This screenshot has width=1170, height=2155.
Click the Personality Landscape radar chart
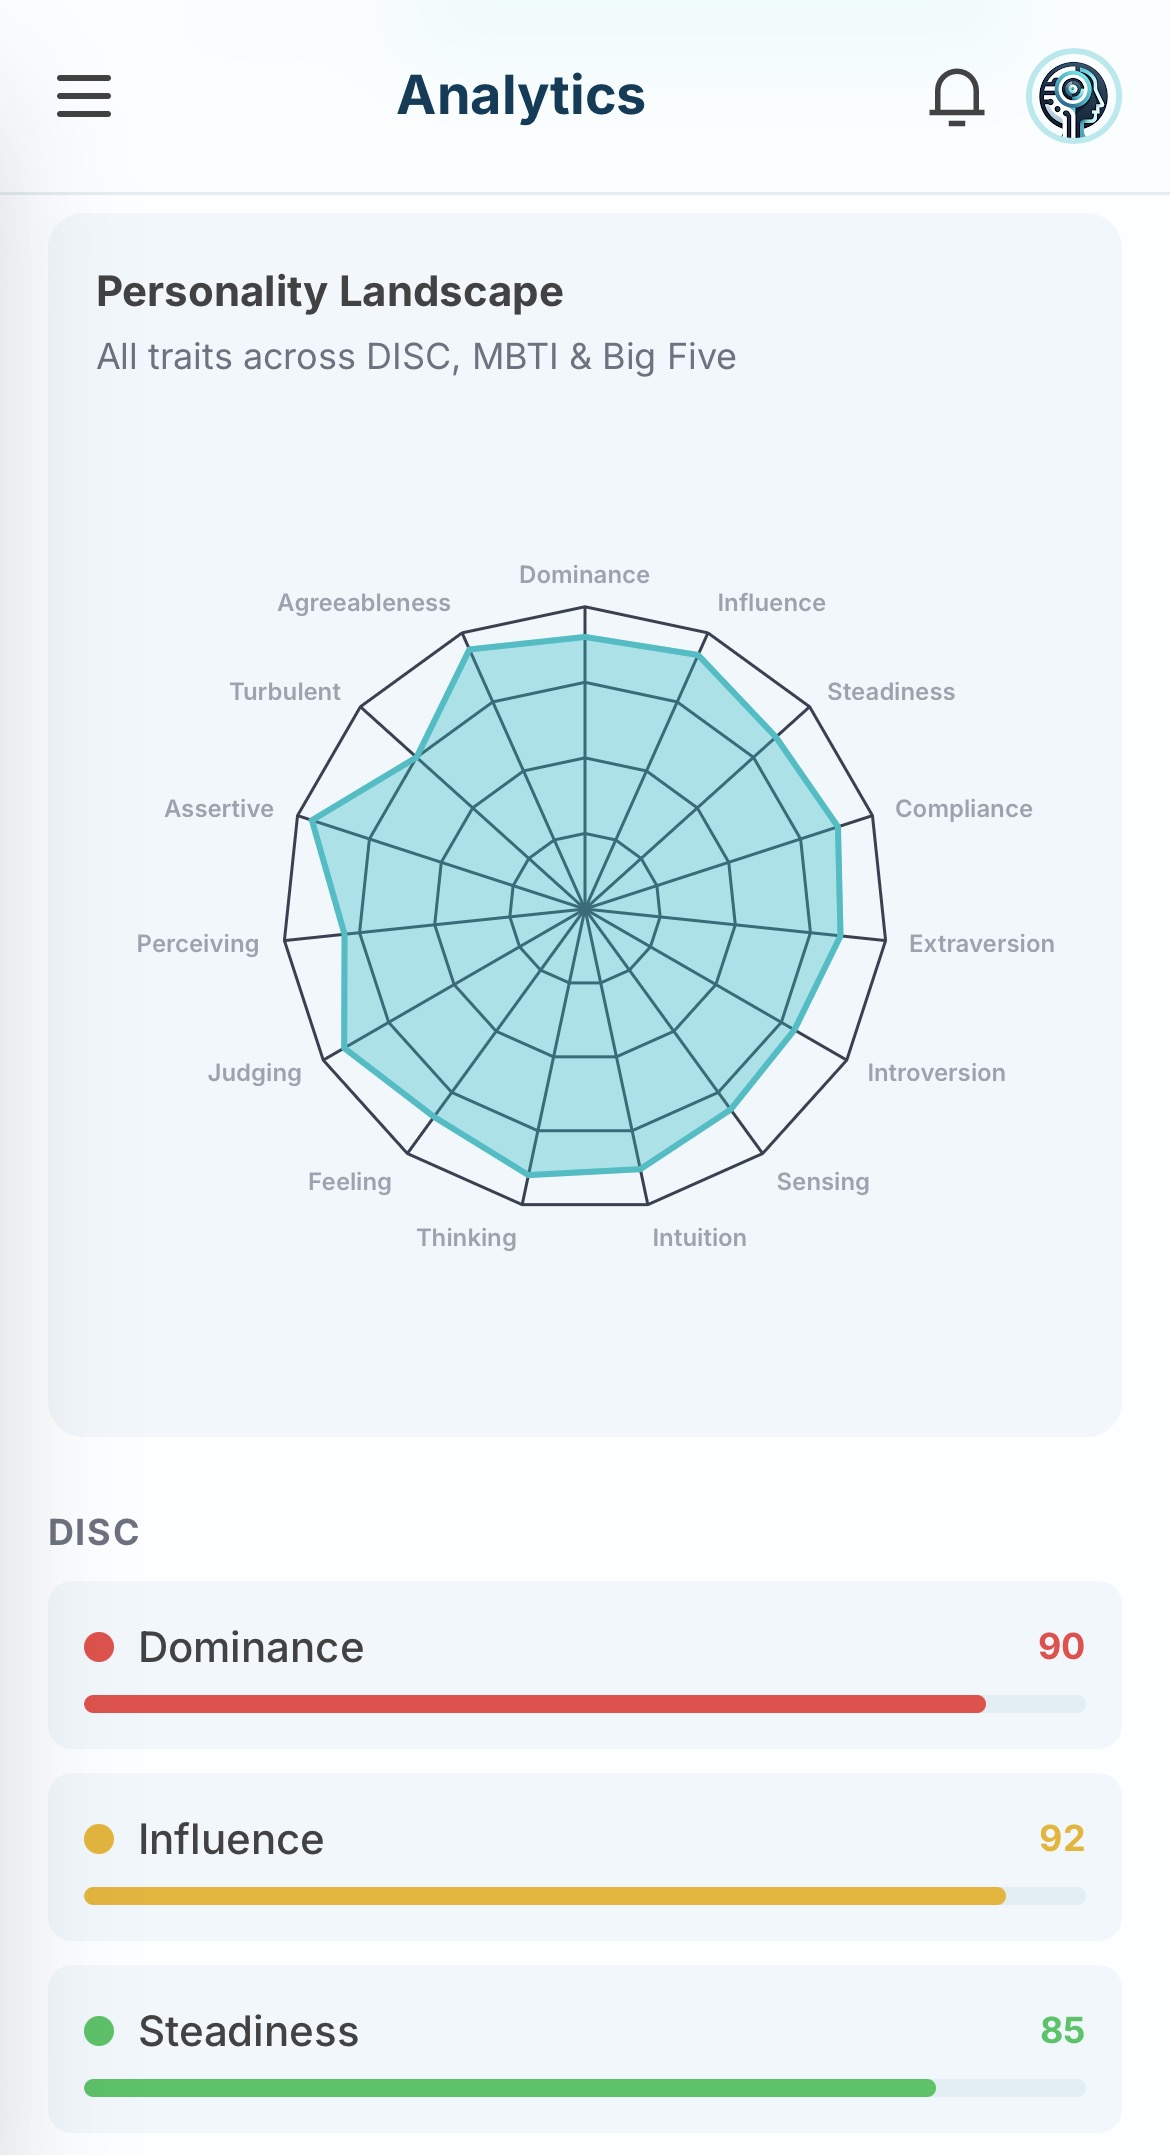[585, 905]
